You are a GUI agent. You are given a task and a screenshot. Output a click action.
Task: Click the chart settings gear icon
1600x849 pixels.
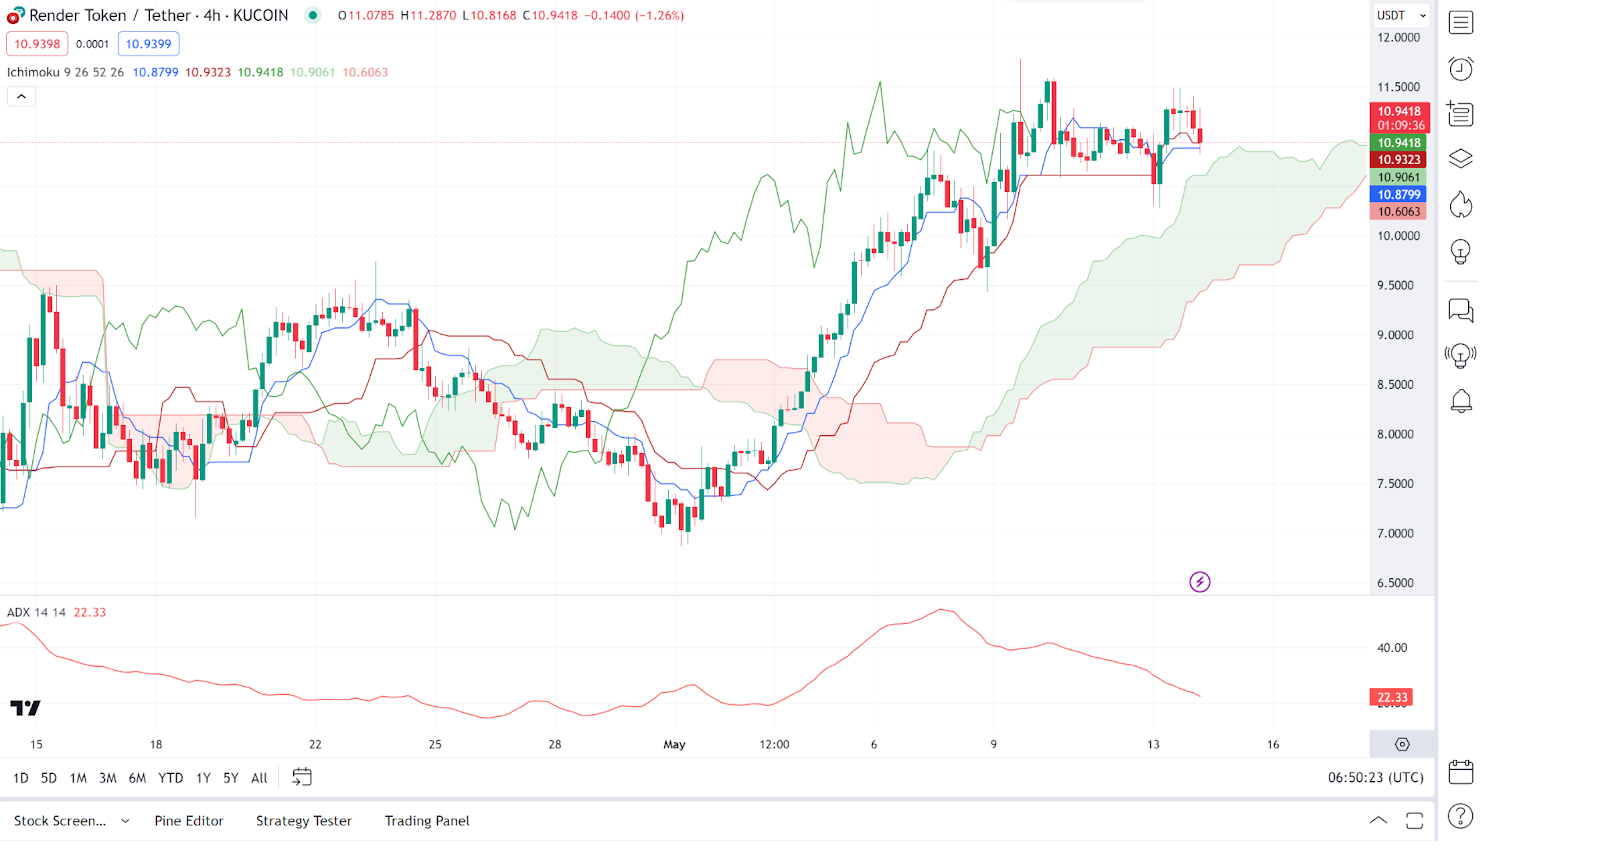1402,744
